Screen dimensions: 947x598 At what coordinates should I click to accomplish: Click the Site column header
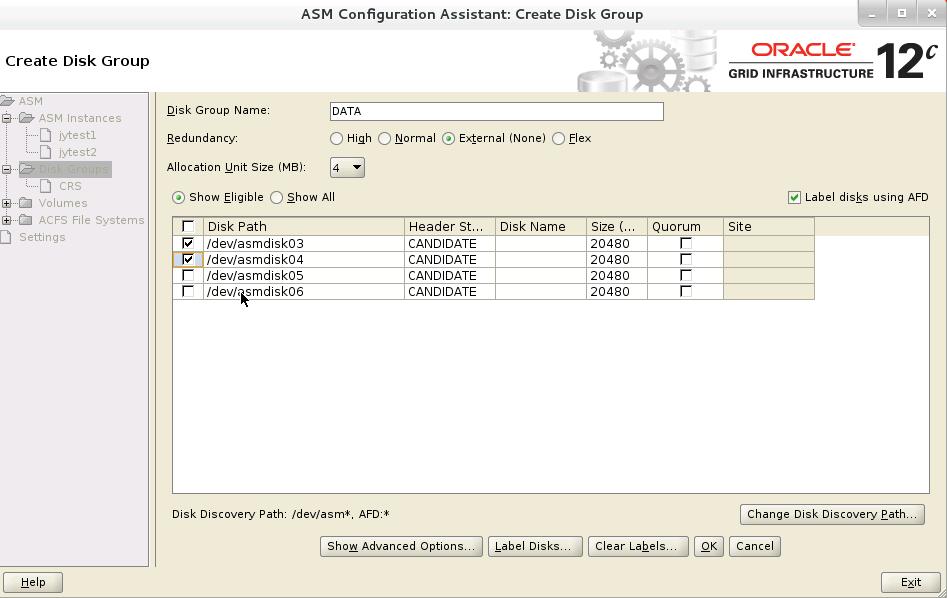coord(769,227)
